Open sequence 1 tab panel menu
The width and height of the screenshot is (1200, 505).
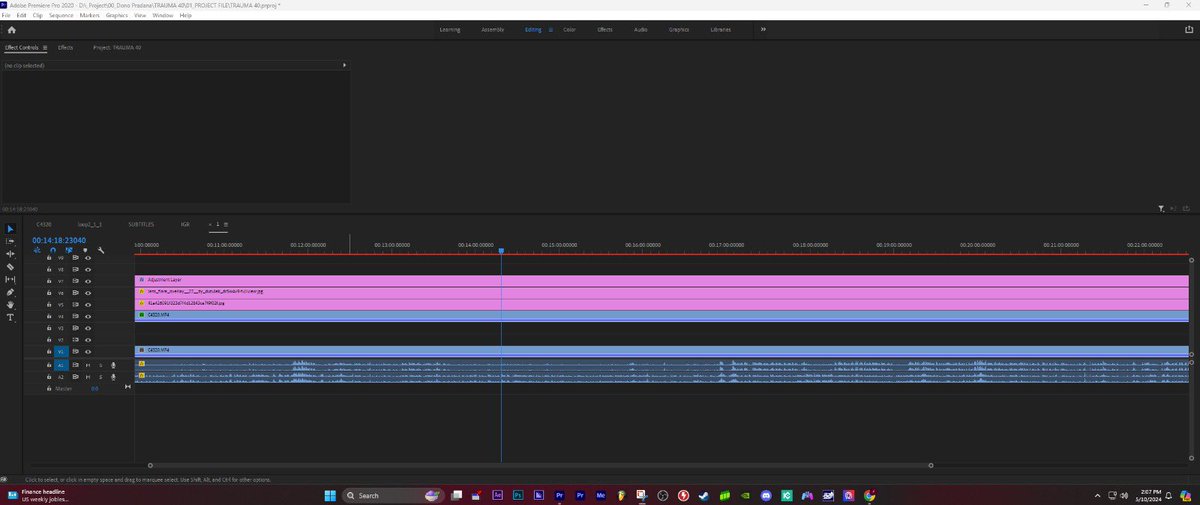tap(225, 224)
